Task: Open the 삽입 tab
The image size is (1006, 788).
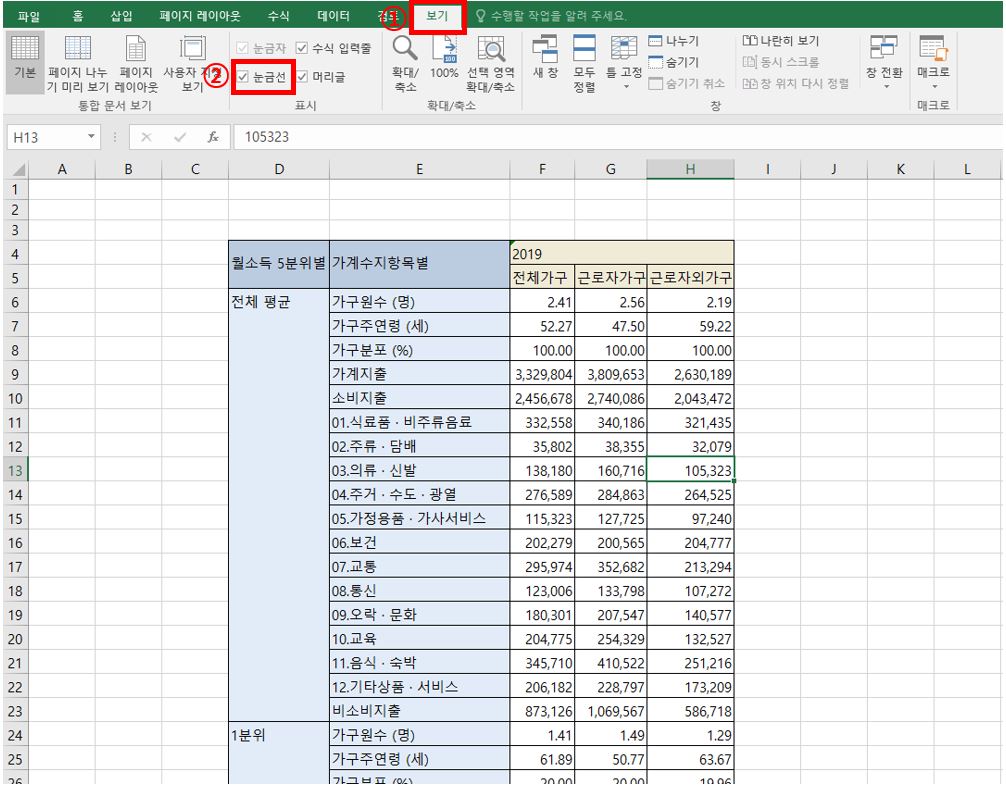Action: [x=121, y=15]
